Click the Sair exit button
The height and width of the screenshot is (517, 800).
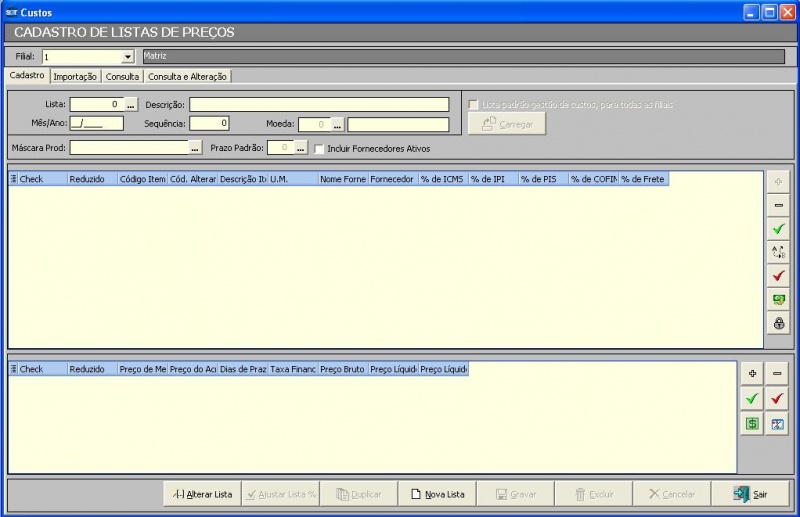click(x=750, y=494)
